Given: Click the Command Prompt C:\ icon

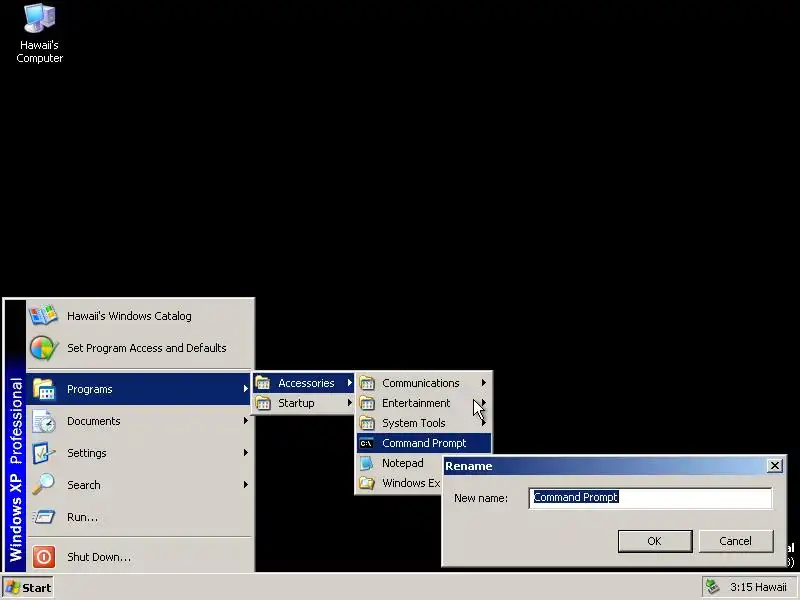Looking at the screenshot, I should pyautogui.click(x=366, y=443).
